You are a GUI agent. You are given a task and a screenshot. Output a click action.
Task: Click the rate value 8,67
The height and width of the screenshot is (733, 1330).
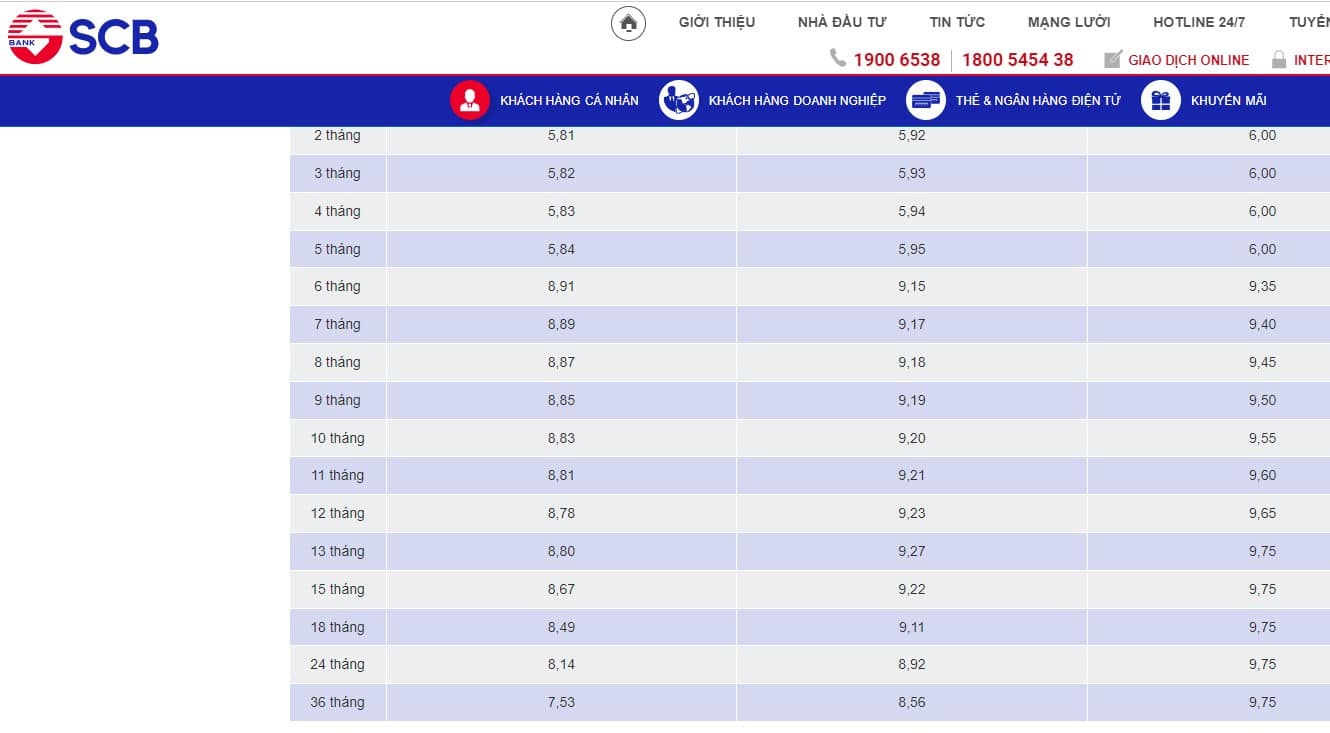[x=561, y=589]
